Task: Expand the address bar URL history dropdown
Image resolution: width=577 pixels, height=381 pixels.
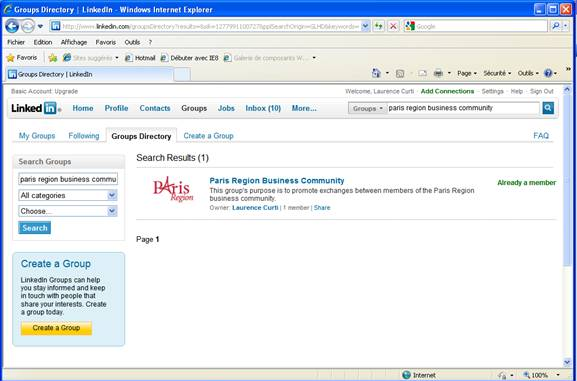Action: tap(365, 26)
